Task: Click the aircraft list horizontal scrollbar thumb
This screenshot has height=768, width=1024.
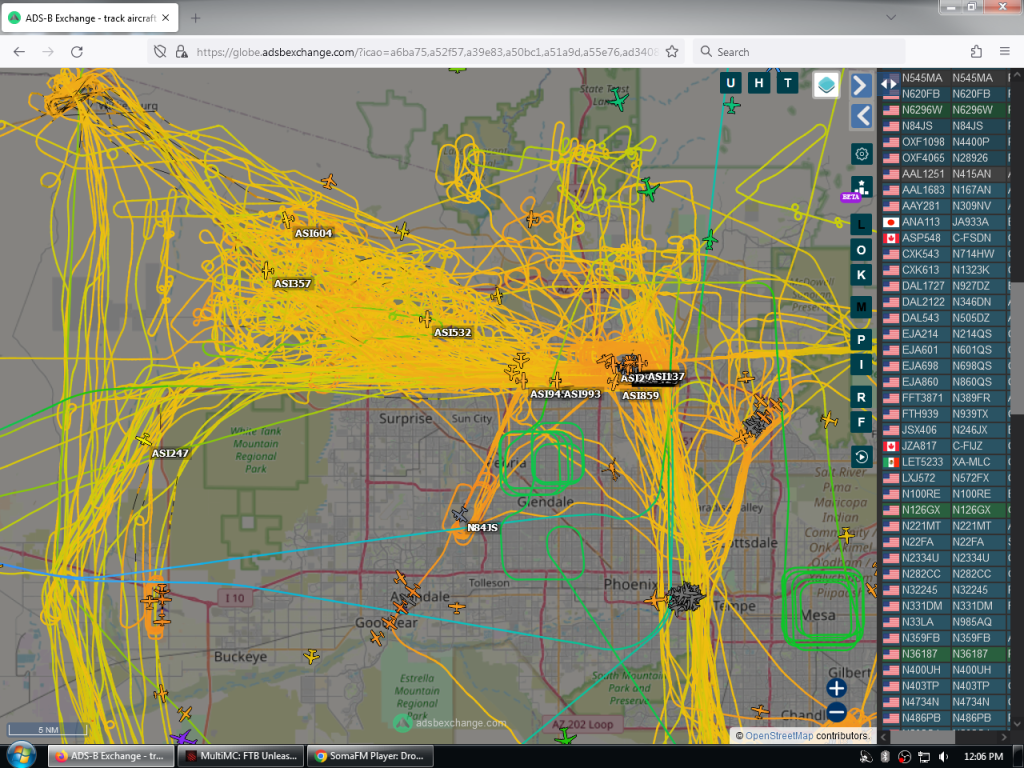Action: point(924,737)
